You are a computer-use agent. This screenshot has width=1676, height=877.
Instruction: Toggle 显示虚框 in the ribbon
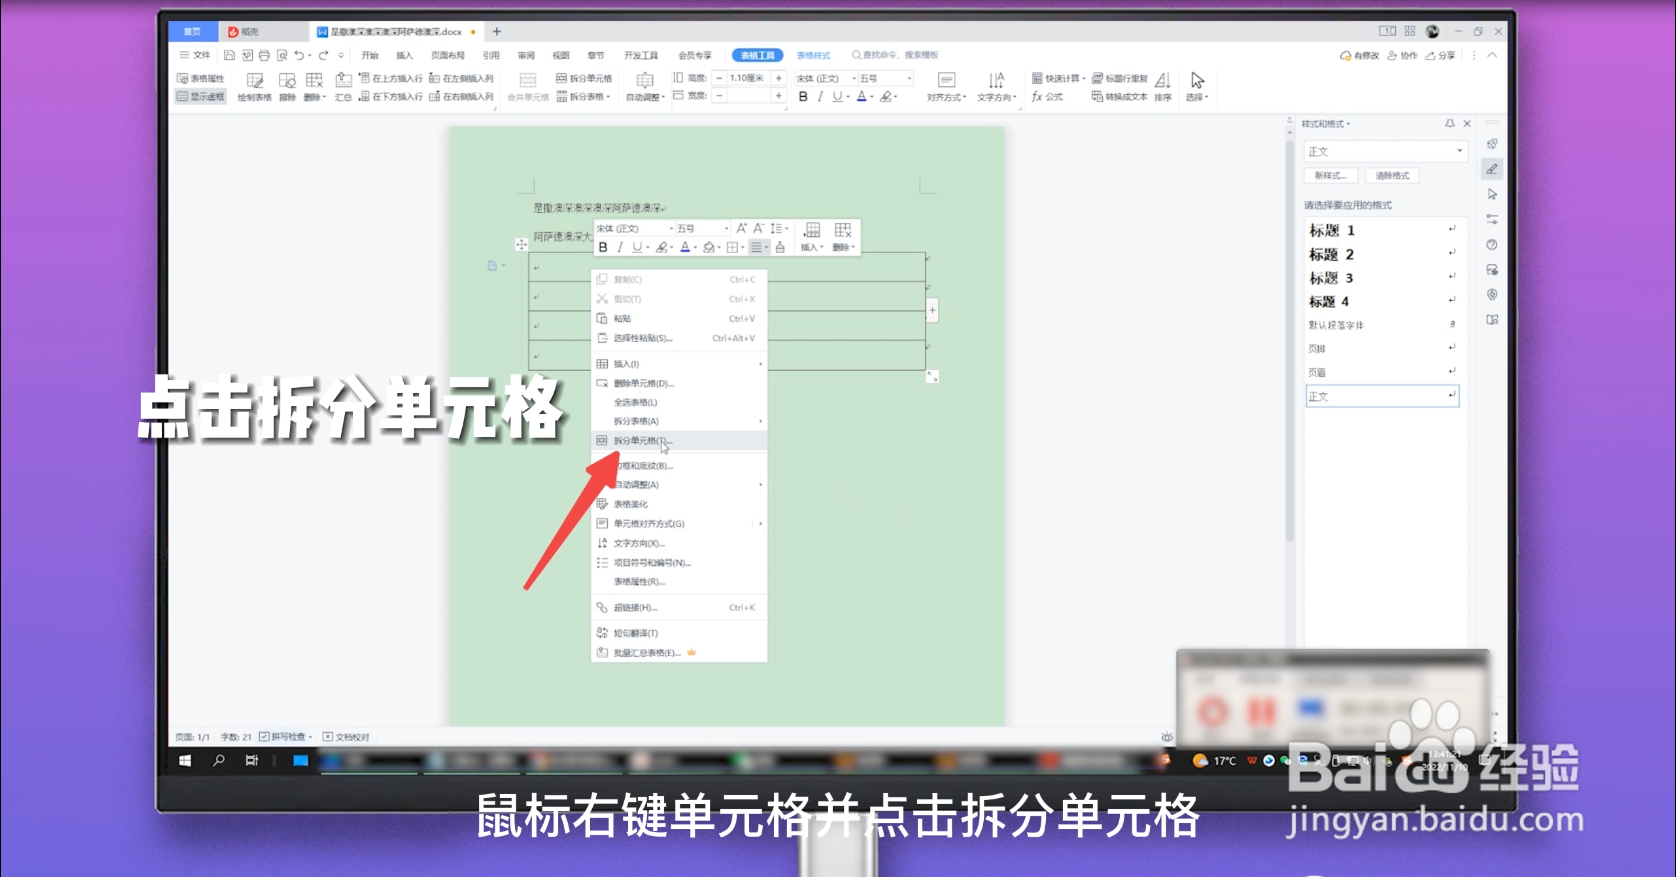[x=201, y=97]
